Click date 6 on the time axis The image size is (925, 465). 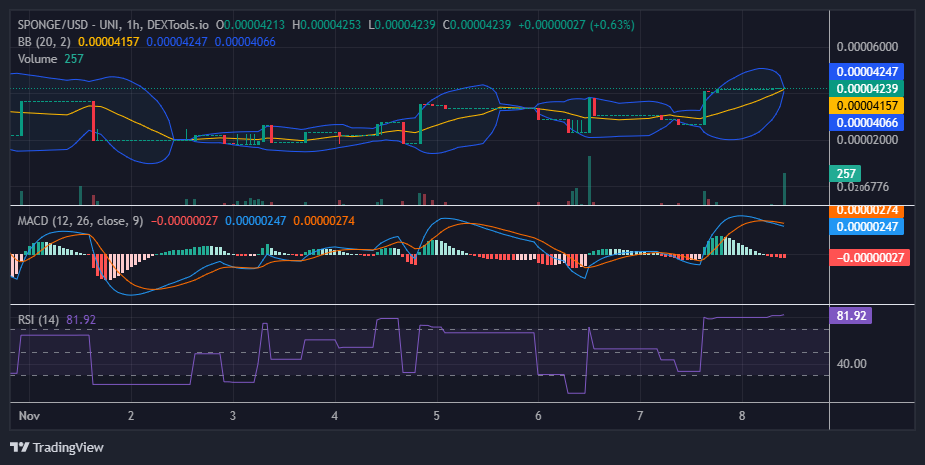click(538, 416)
